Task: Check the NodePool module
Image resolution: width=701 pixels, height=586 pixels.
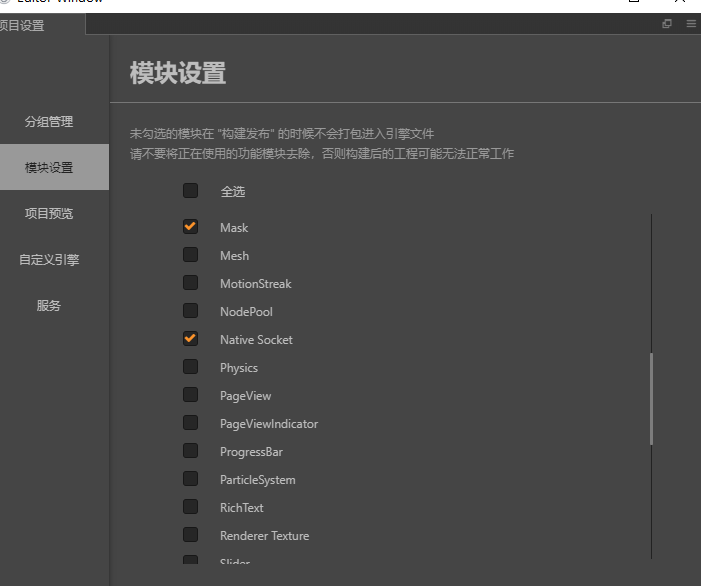Action: 190,311
